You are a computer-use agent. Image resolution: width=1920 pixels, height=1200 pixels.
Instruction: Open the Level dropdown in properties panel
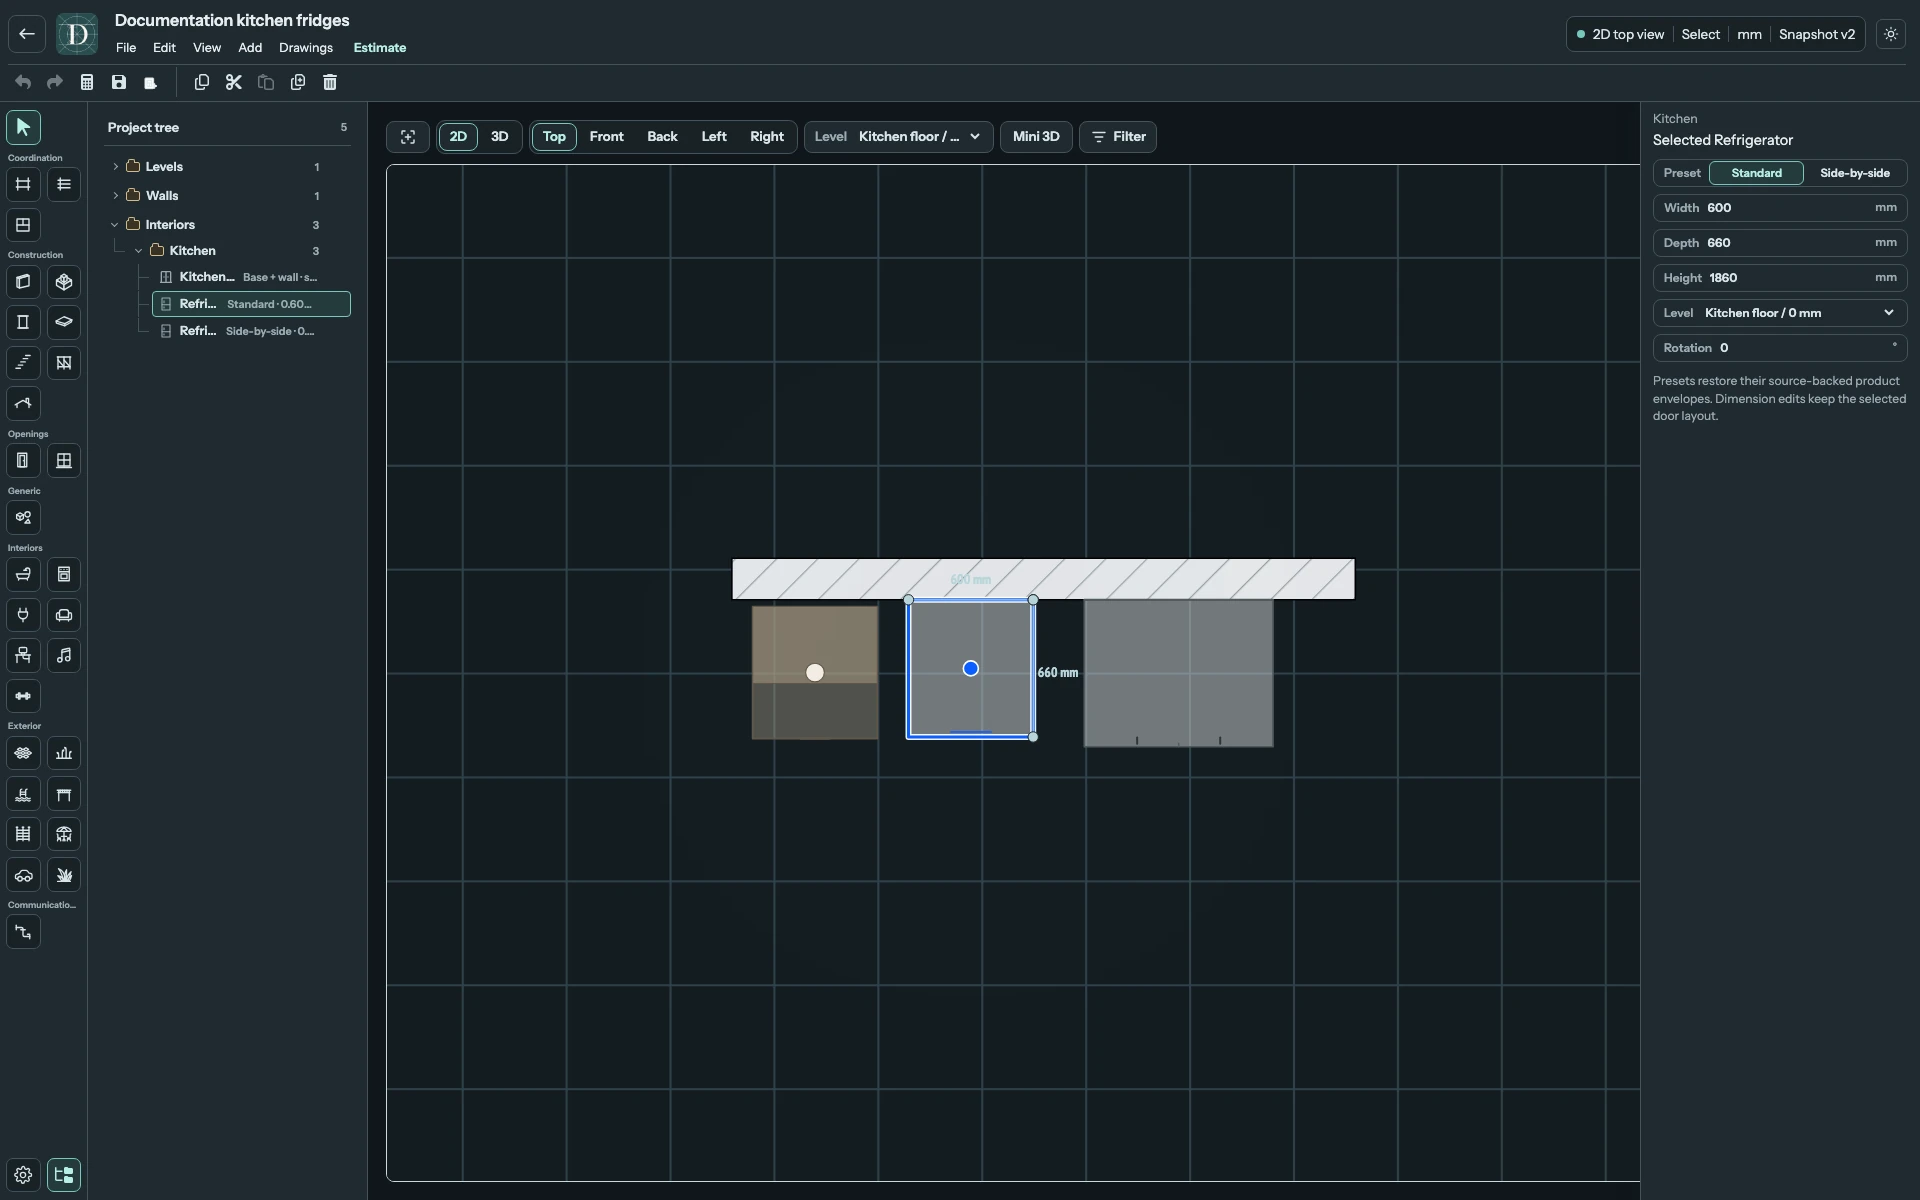1780,313
